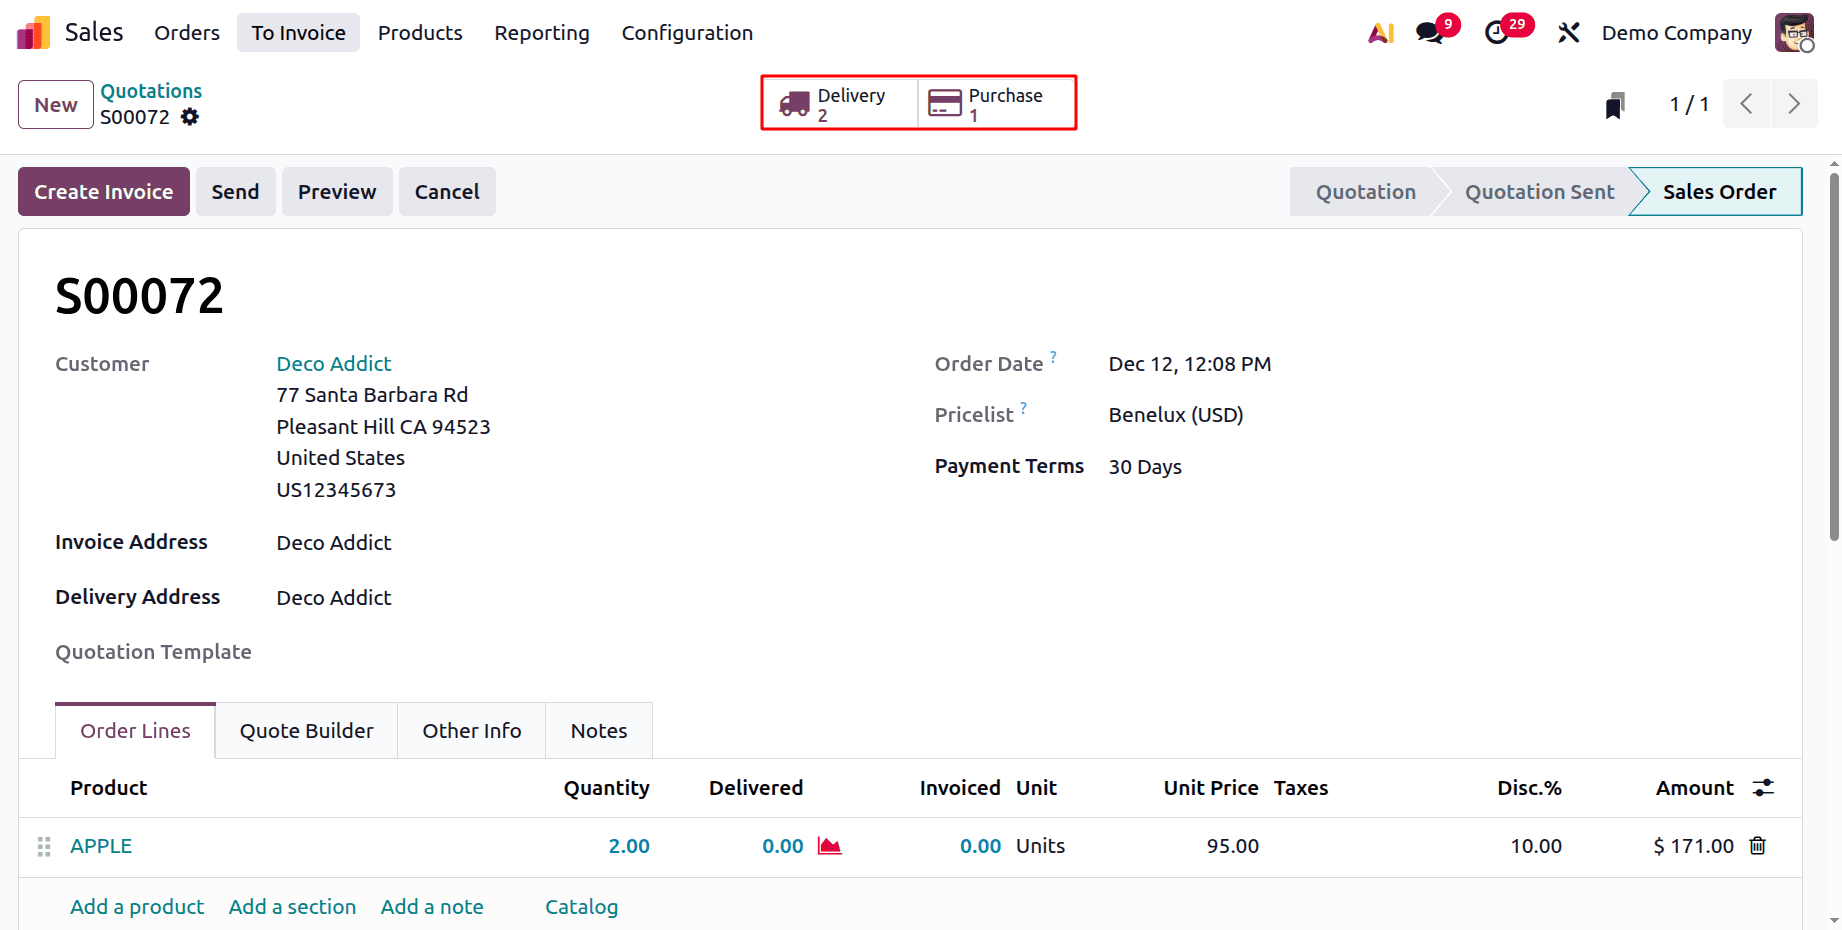
Task: Click the drag handle on APPLE line
Action: [x=44, y=847]
